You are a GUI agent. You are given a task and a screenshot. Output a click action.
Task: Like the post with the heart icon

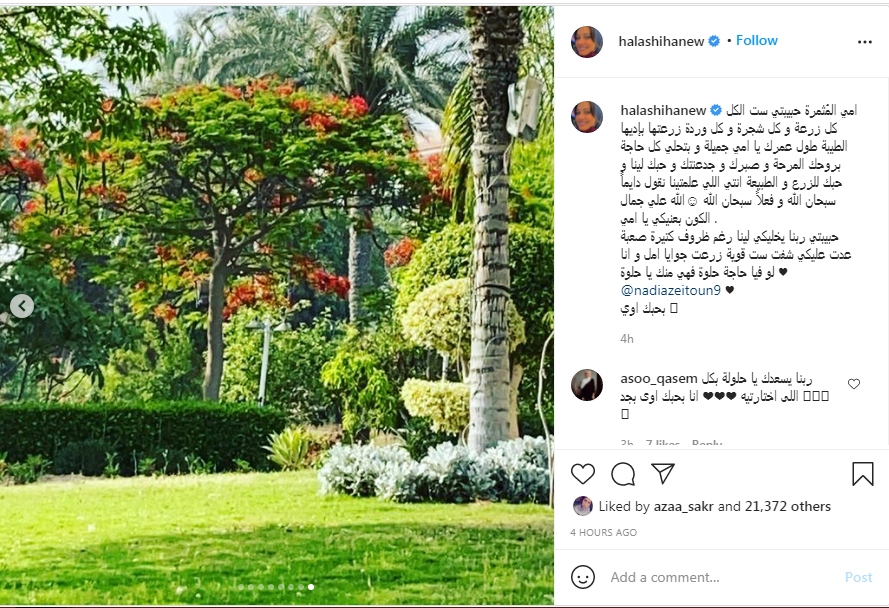click(x=582, y=474)
